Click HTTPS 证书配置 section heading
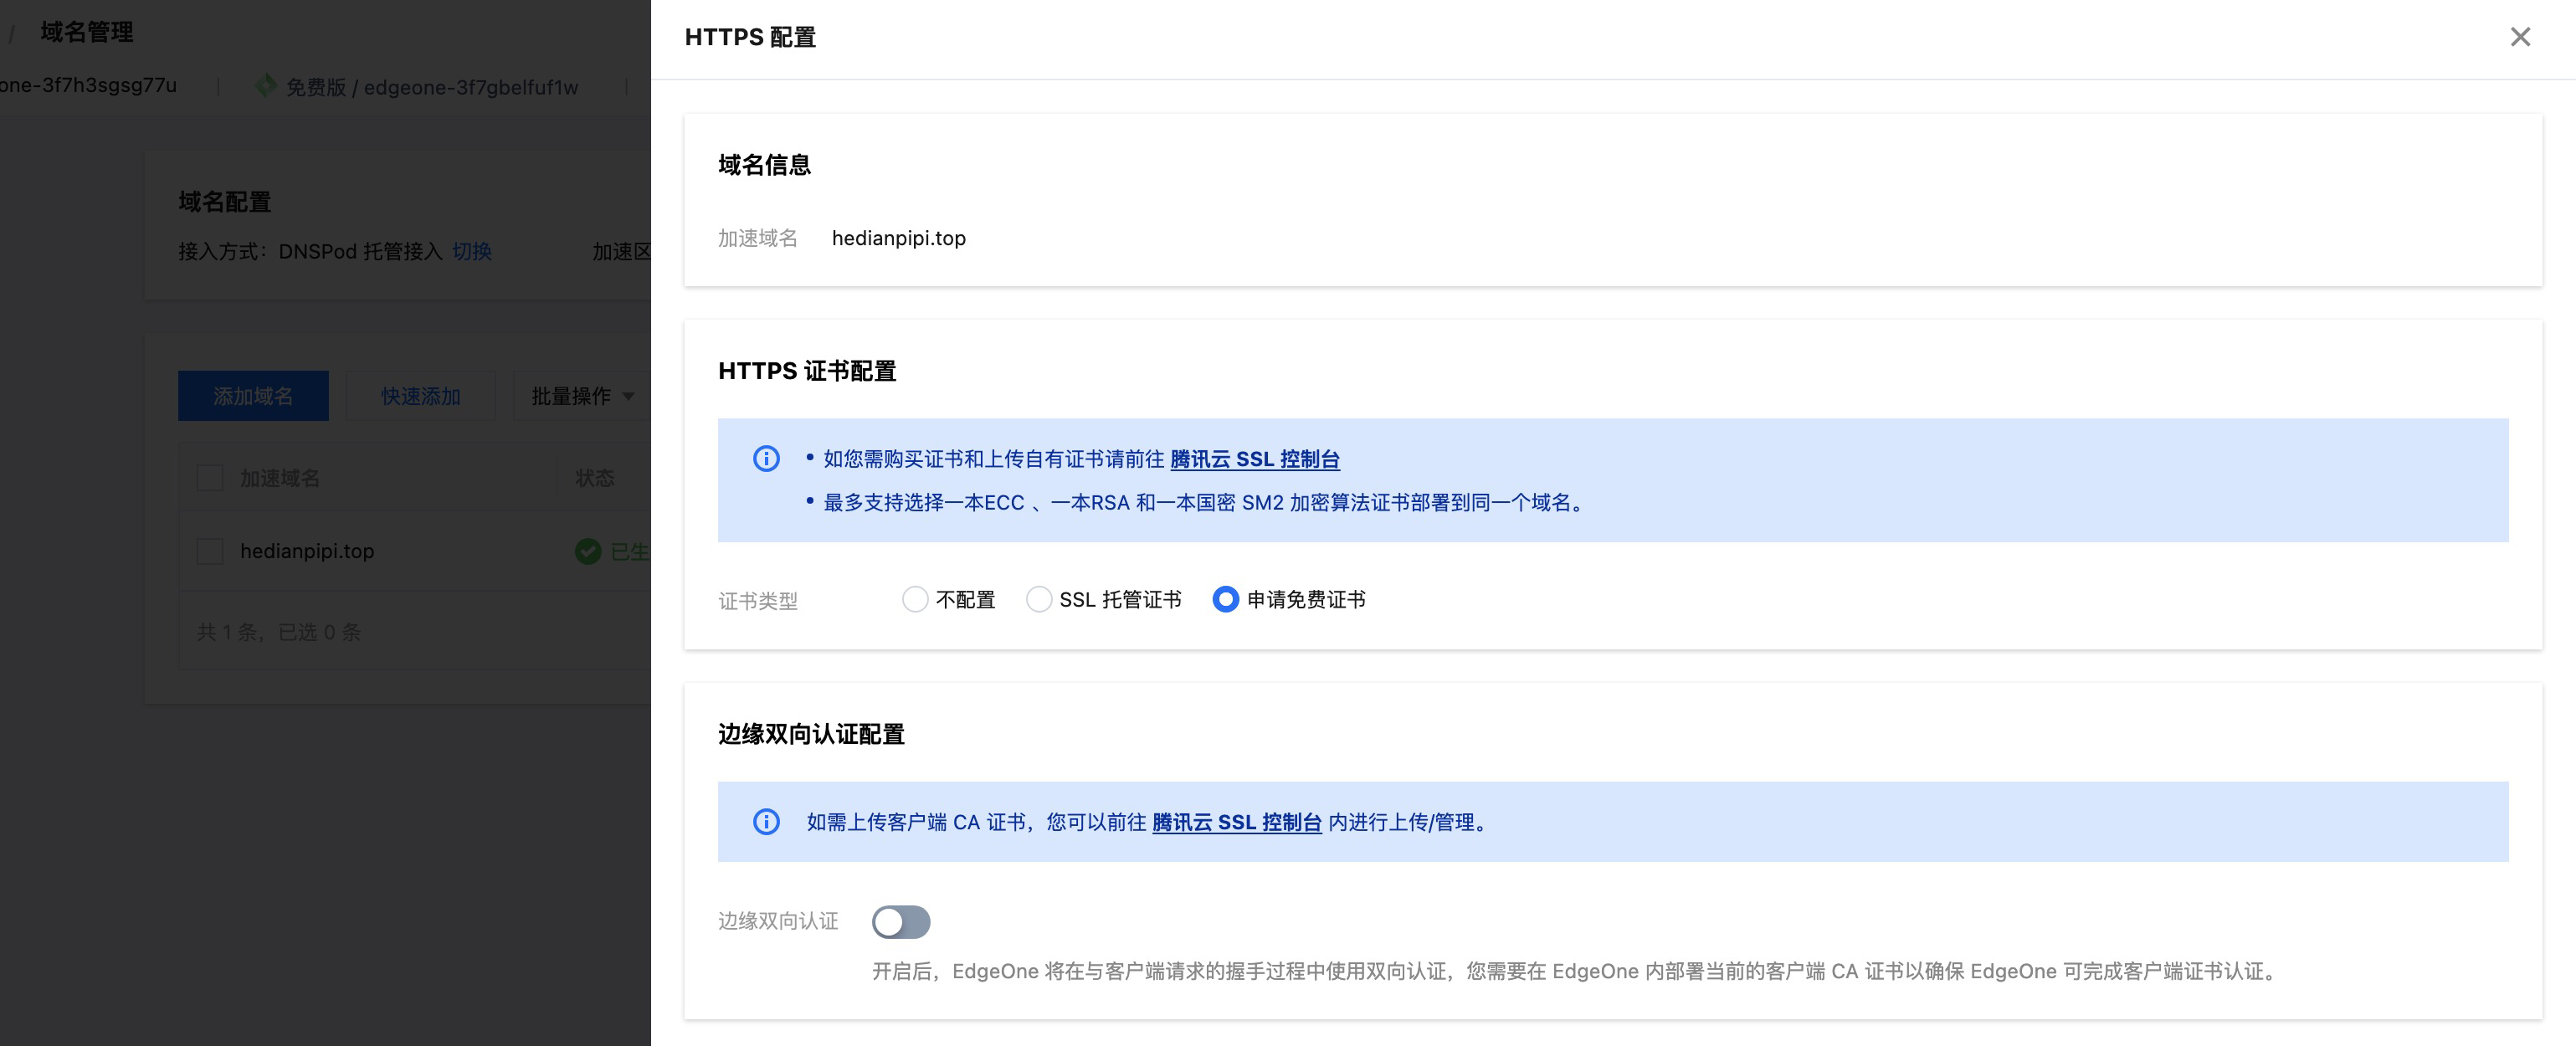This screenshot has height=1046, width=2576. click(807, 371)
